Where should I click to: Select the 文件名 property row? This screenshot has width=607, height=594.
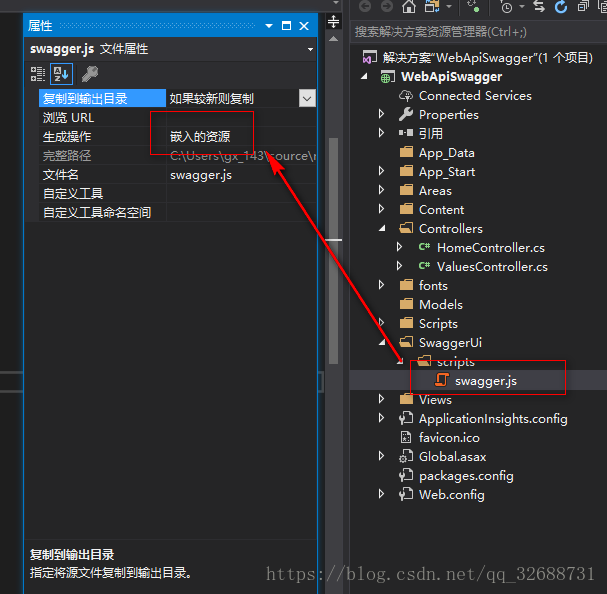(x=177, y=175)
